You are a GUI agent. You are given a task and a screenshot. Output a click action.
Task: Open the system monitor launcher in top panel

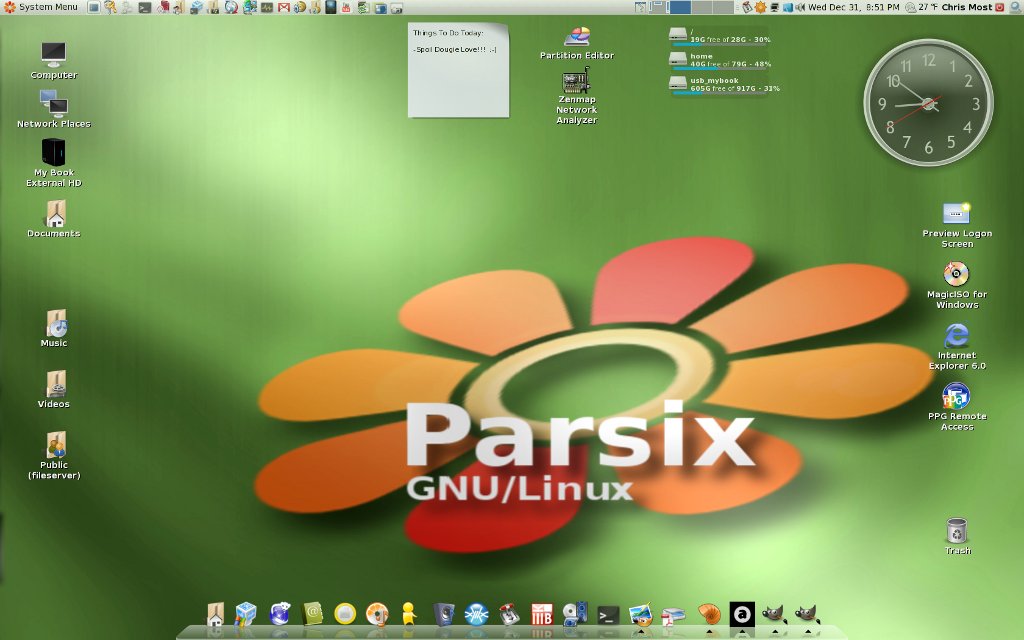tap(266, 8)
